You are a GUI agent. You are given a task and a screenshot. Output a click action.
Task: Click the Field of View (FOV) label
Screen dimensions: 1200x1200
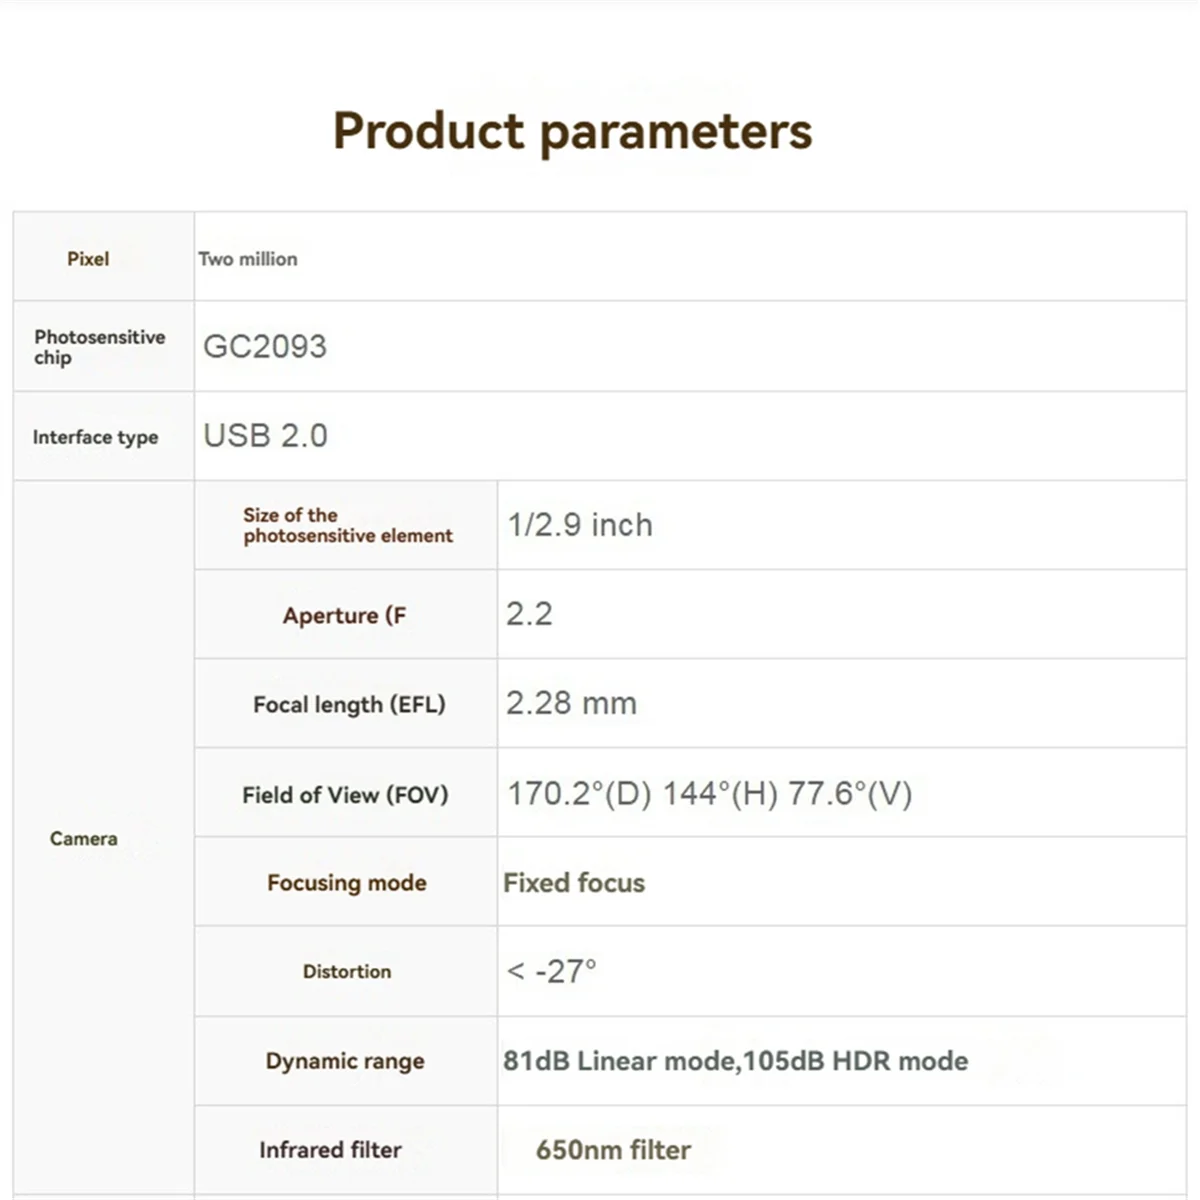[345, 795]
